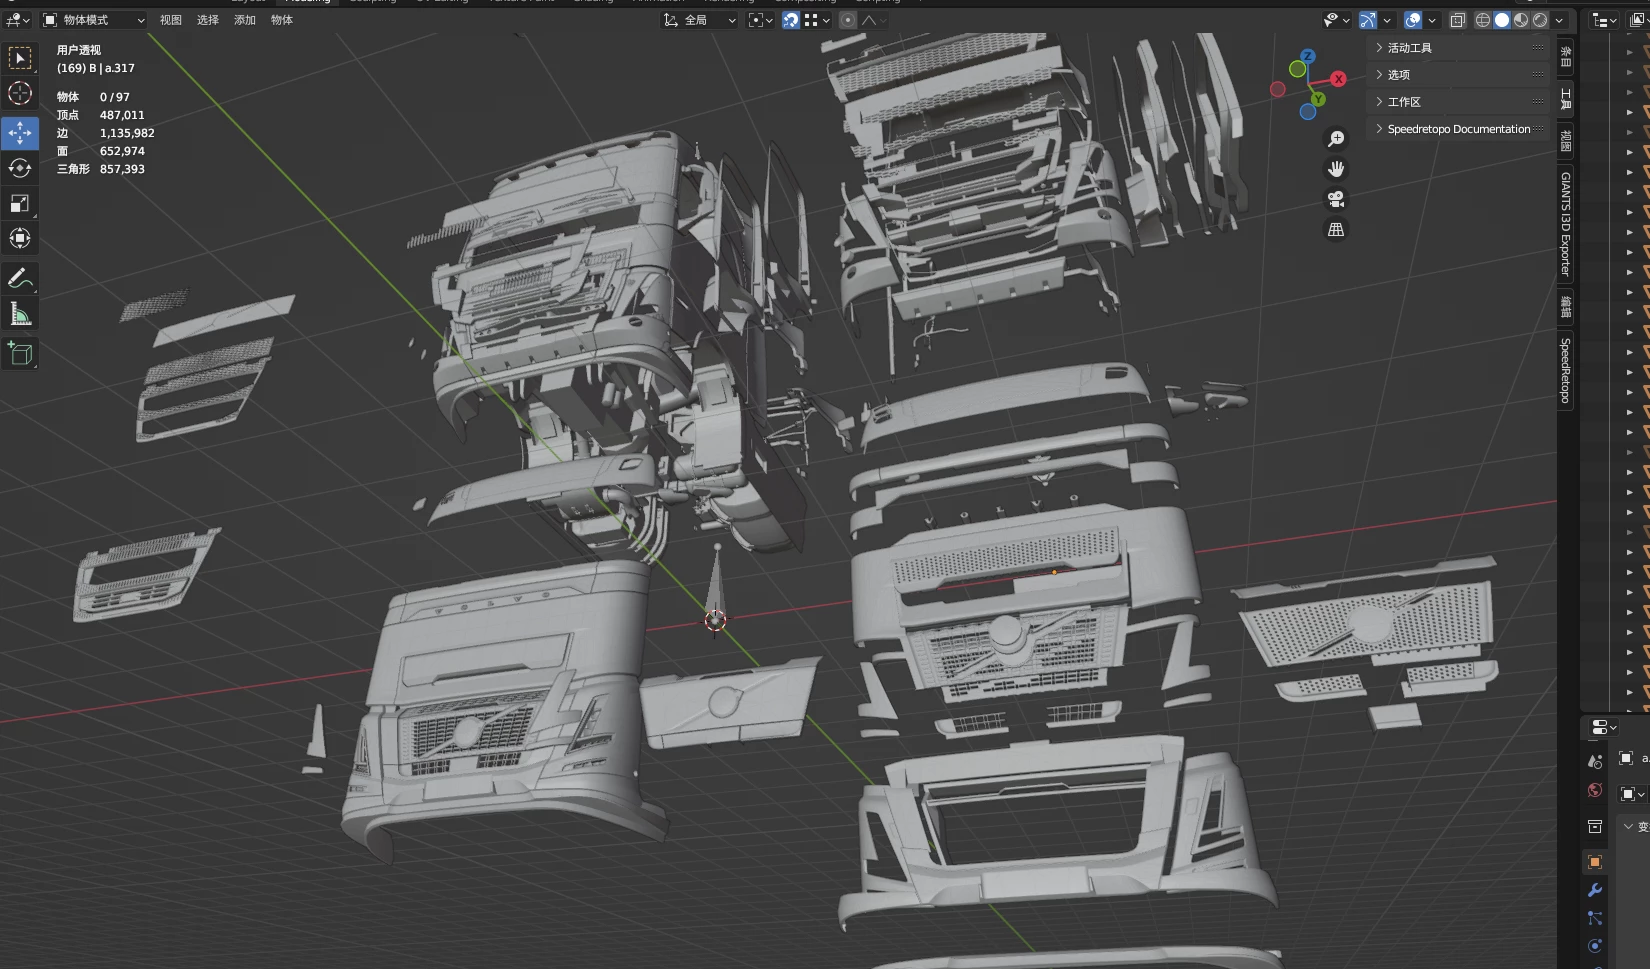Select the Scale tool
1650x969 pixels.
20,203
